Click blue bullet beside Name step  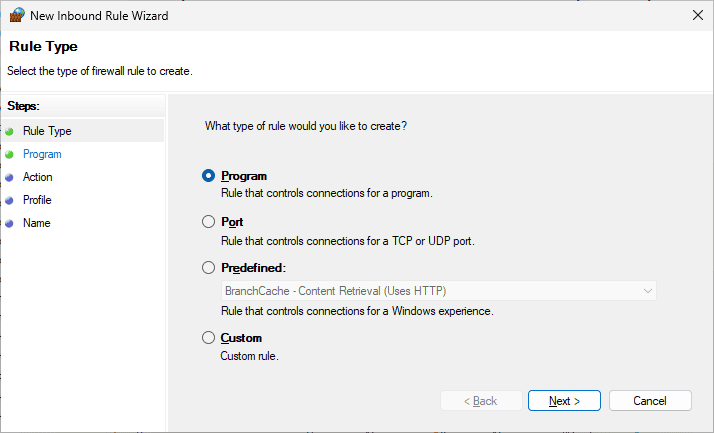[10, 224]
